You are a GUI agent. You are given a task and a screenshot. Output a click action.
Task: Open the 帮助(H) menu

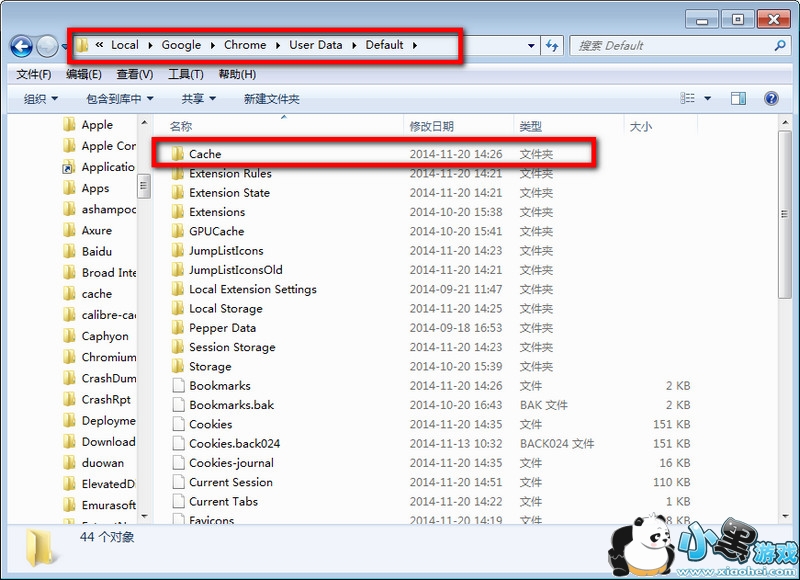click(x=237, y=74)
